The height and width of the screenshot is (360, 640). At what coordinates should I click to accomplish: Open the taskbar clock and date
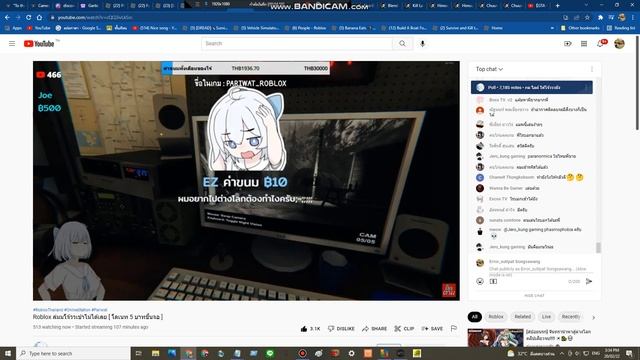[613, 353]
